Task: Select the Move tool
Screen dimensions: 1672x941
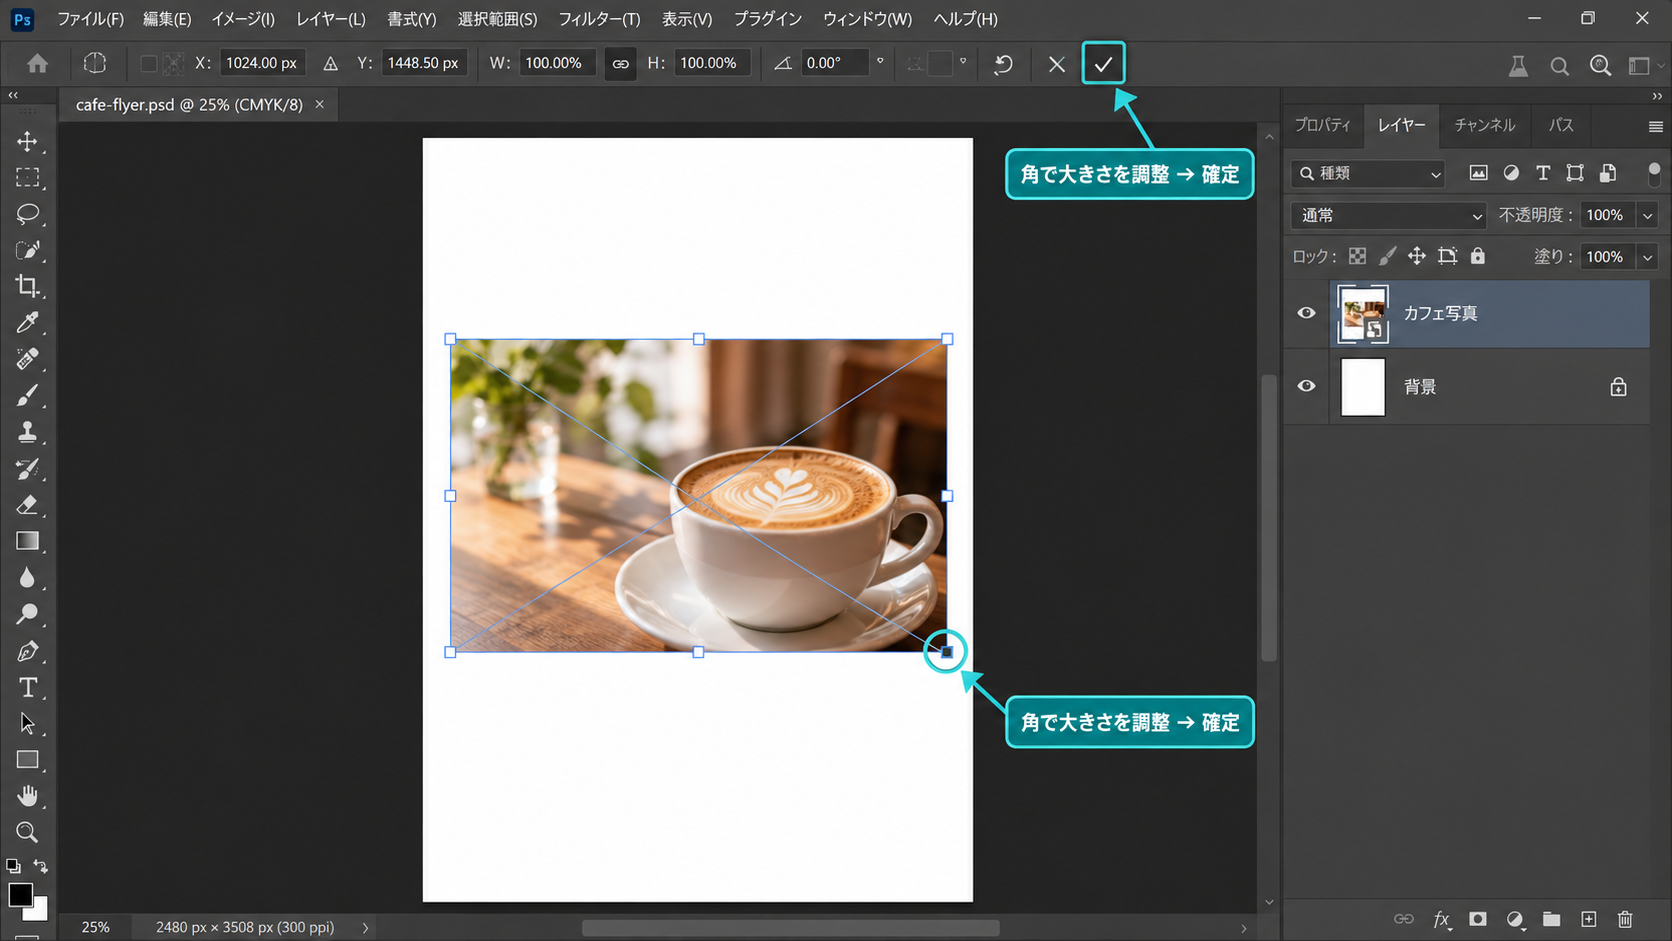Action: pos(27,141)
